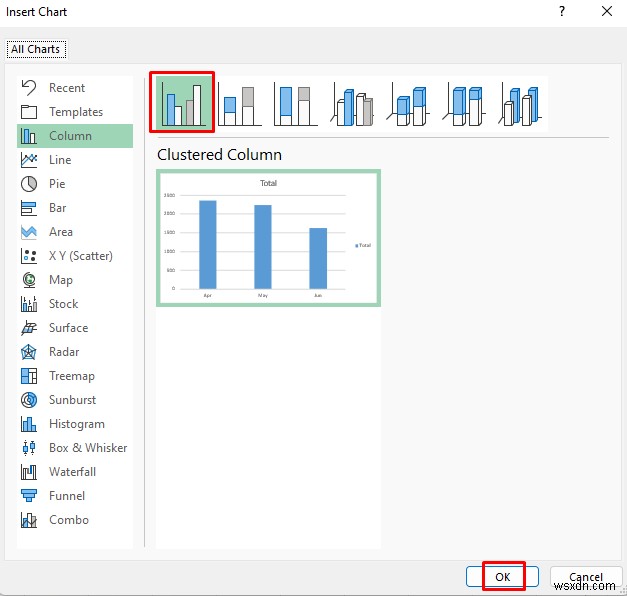Image resolution: width=627 pixels, height=596 pixels.
Task: Select the Clustered Column preview thumbnail
Action: pos(268,238)
